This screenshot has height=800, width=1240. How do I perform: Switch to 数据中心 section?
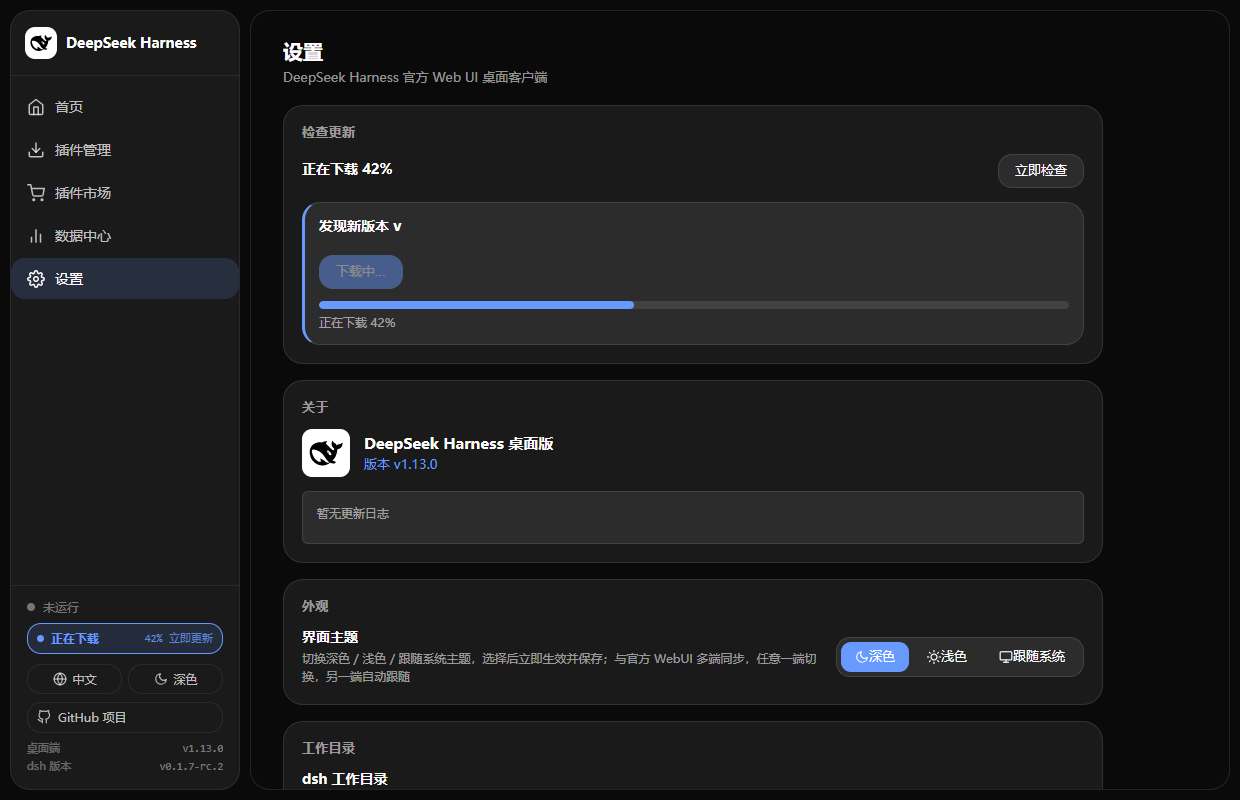125,236
